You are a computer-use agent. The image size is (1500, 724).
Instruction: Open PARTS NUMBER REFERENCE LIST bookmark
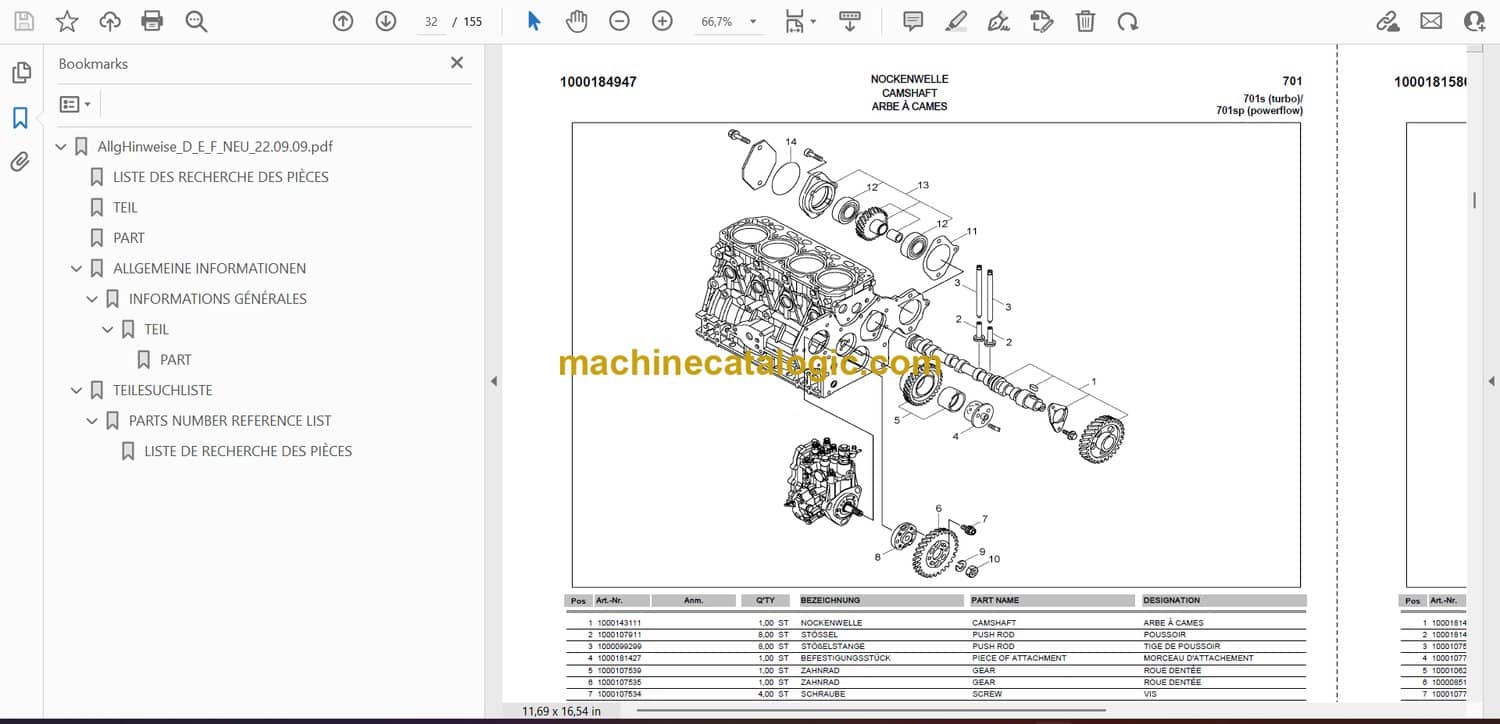(x=229, y=421)
